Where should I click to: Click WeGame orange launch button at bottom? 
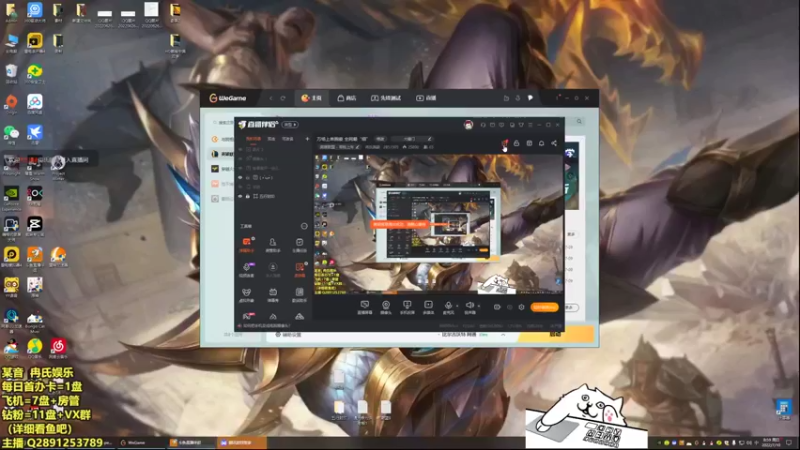click(556, 334)
